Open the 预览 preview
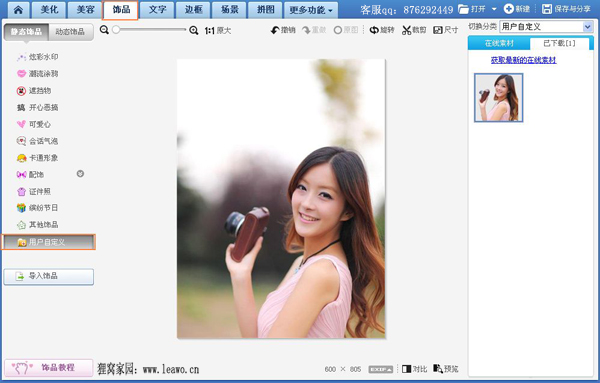 445,369
